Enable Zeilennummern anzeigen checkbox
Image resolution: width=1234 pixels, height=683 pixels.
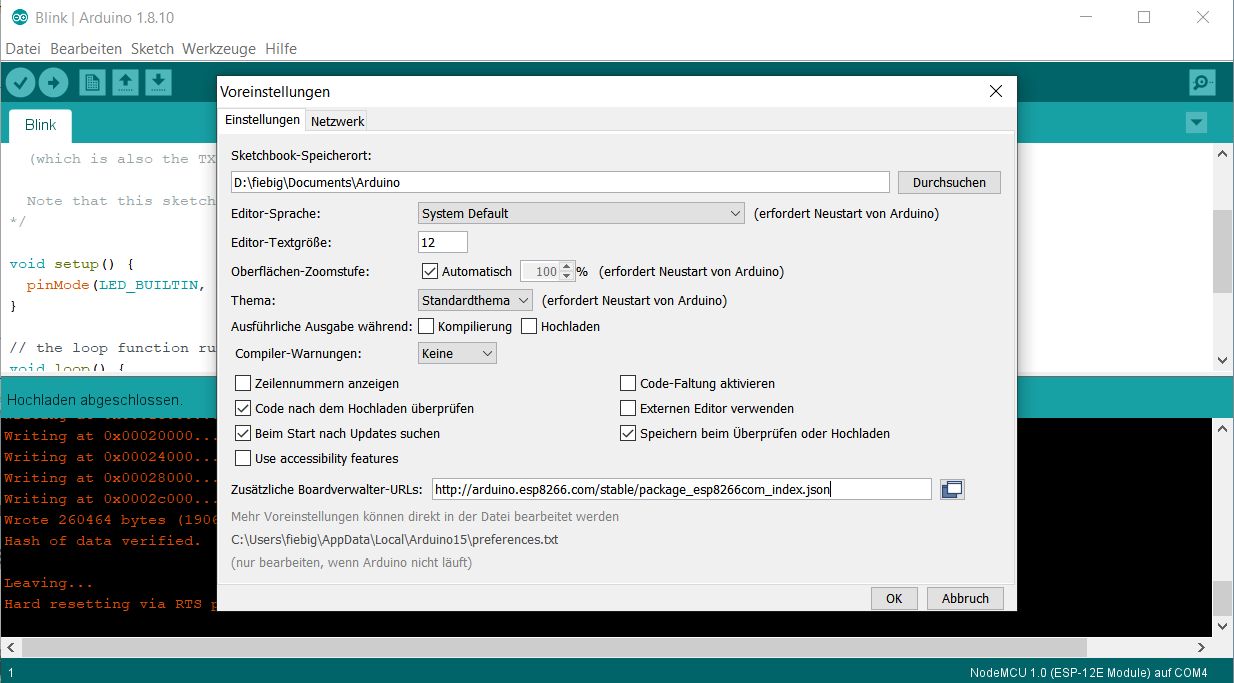click(x=243, y=383)
